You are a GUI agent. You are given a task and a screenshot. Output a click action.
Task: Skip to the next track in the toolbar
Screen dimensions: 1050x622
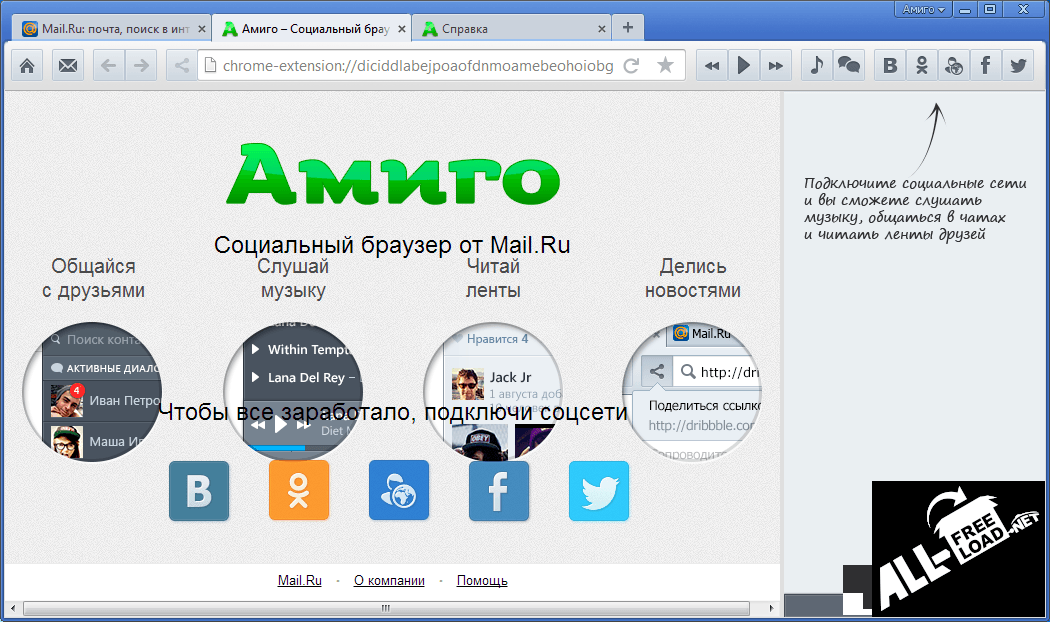pos(775,66)
